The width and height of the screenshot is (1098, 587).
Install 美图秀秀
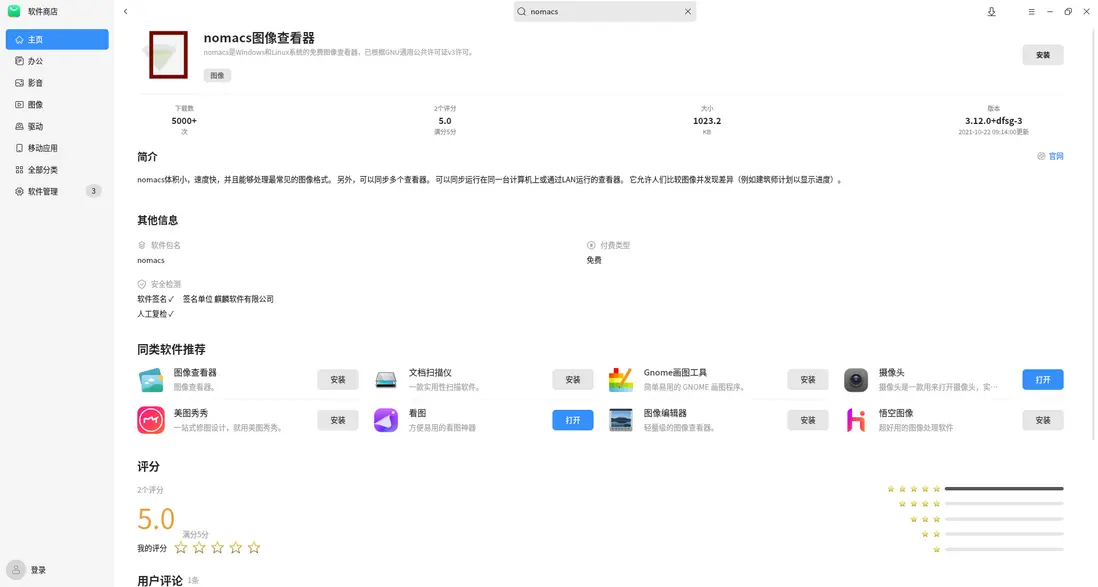338,420
